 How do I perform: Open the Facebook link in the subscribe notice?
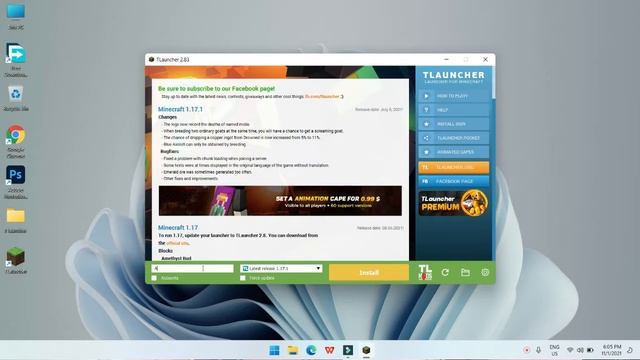coord(322,97)
